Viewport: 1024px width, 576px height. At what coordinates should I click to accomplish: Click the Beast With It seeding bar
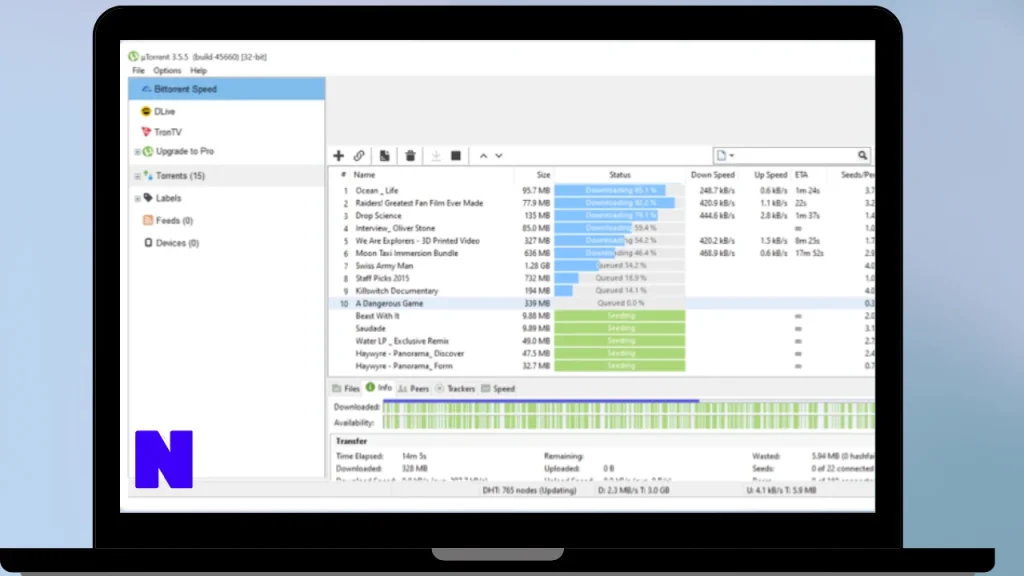click(620, 316)
